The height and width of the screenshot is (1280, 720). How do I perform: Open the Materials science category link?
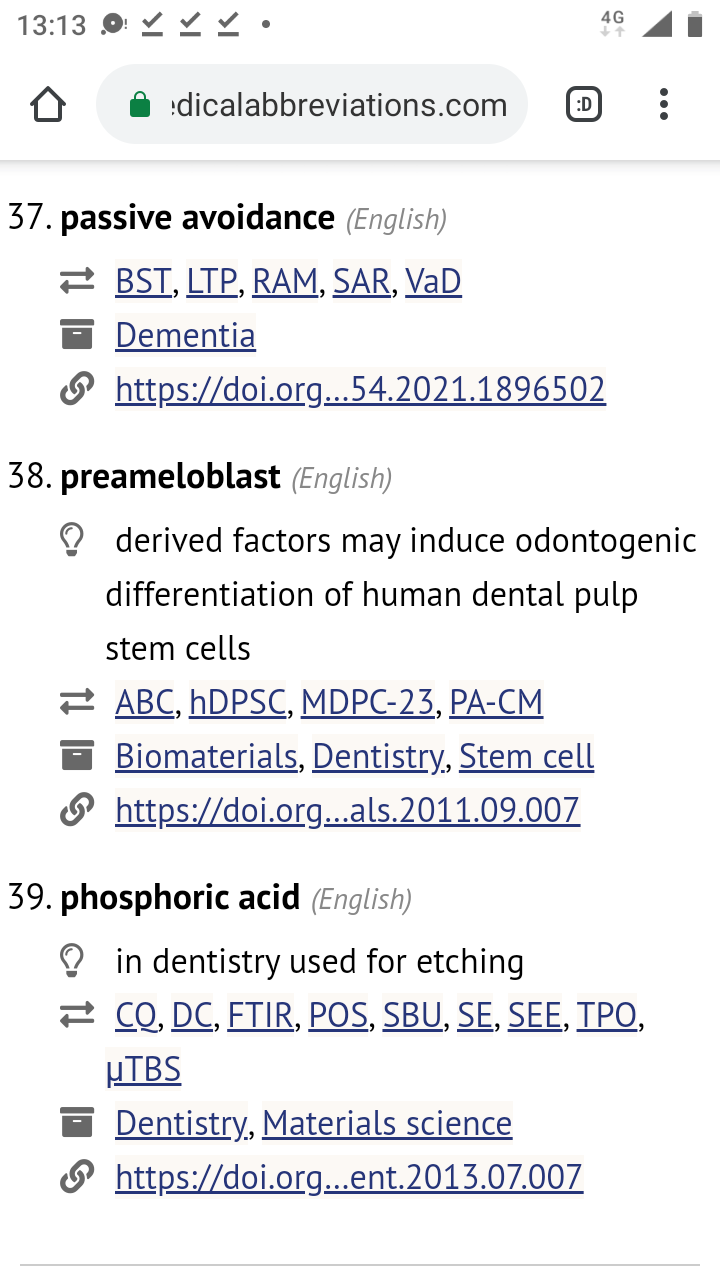[x=387, y=1124]
